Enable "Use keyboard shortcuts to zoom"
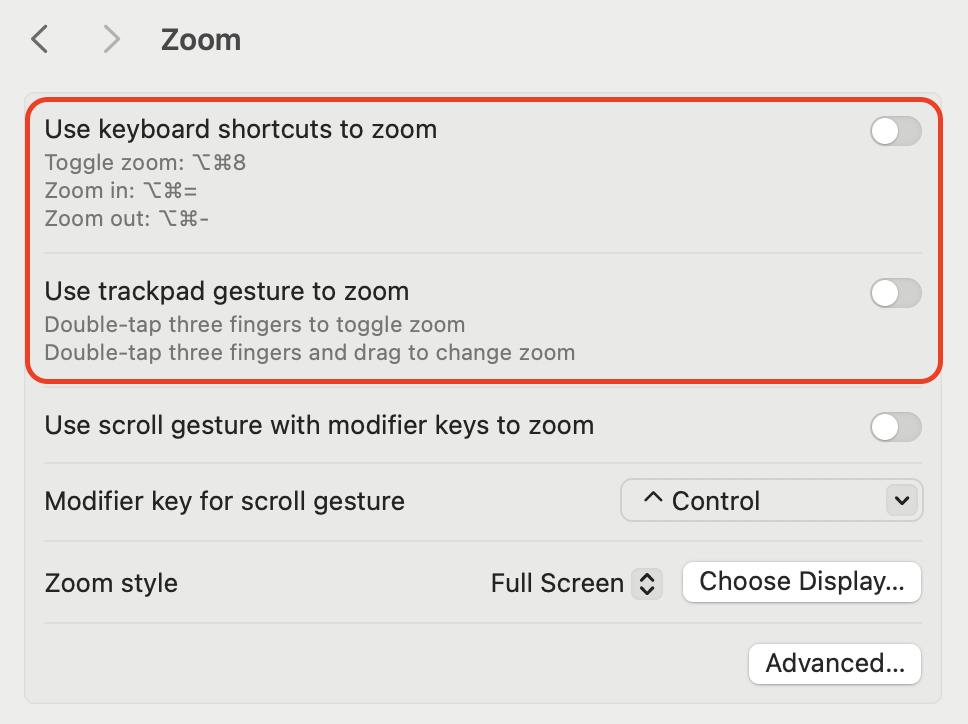The height and width of the screenshot is (724, 968). pyautogui.click(x=895, y=131)
